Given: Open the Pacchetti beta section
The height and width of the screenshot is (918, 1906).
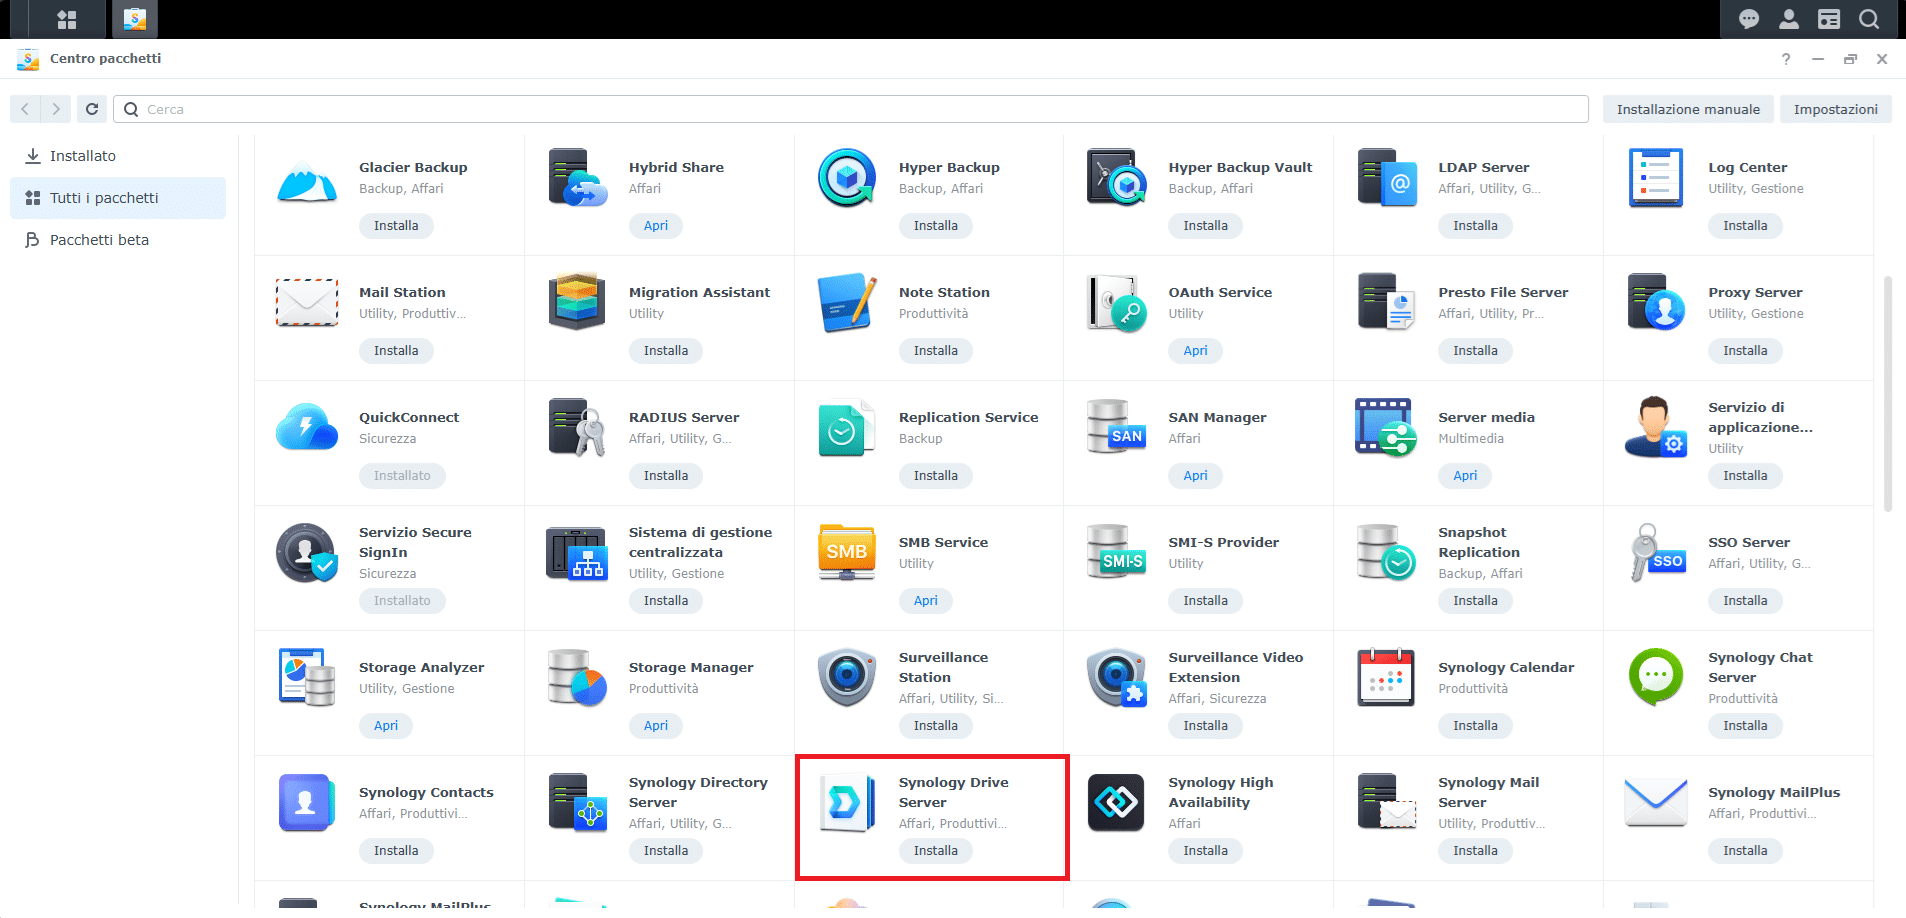Looking at the screenshot, I should pyautogui.click(x=118, y=240).
